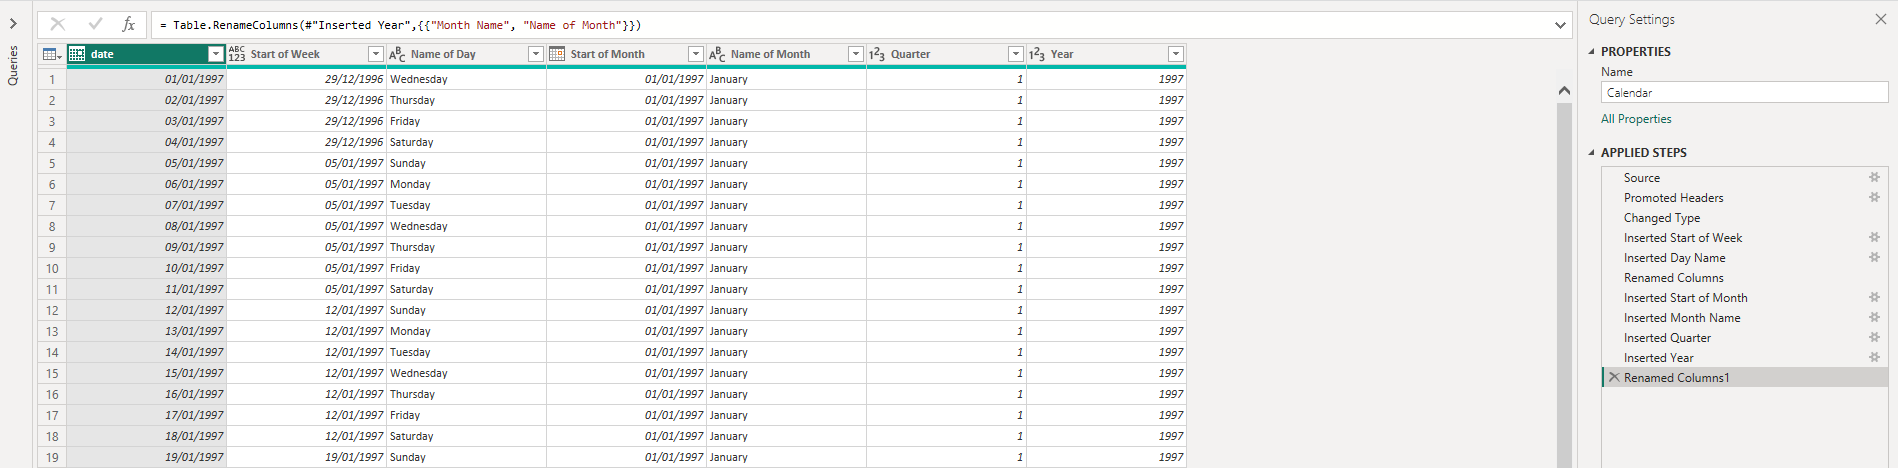
Task: Click the query Name field containing Calendar
Action: tap(1743, 92)
